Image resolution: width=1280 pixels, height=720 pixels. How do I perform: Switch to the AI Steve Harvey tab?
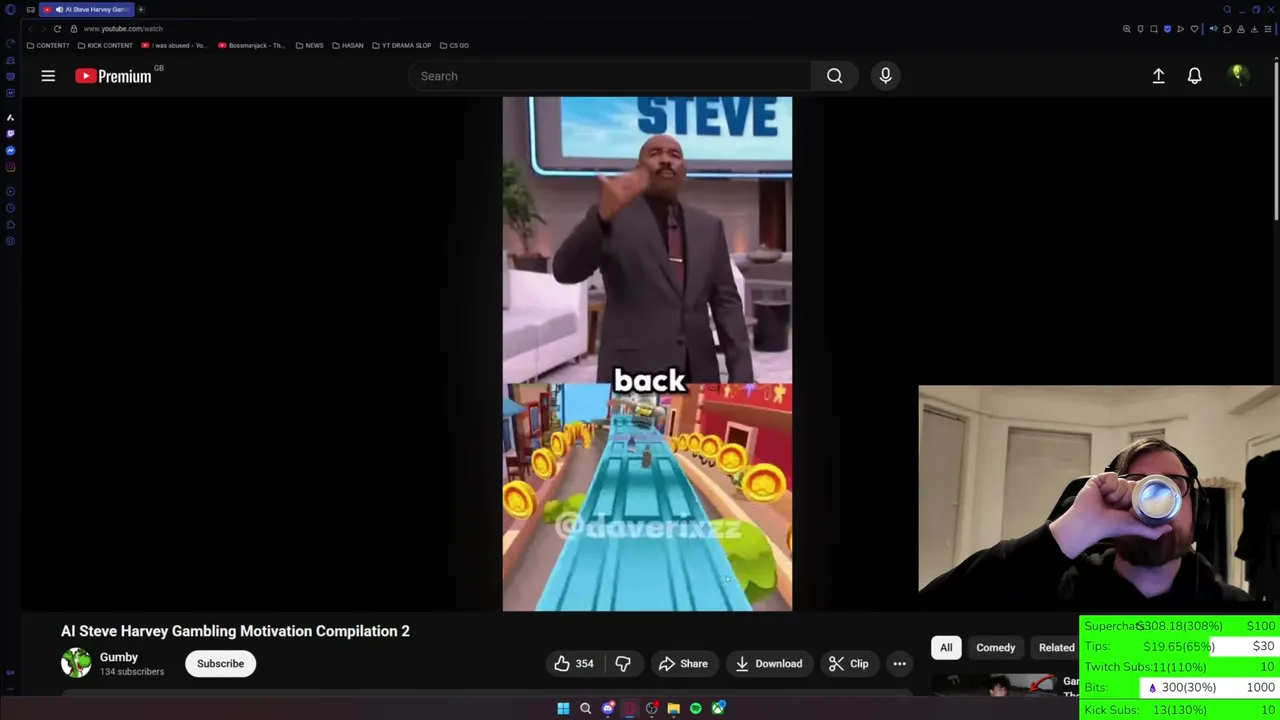[86, 10]
